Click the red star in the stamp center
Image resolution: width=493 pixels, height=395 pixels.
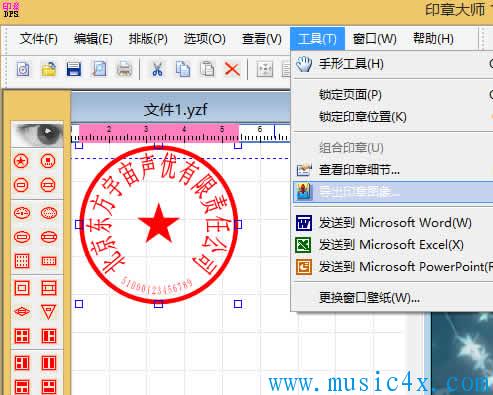click(159, 223)
